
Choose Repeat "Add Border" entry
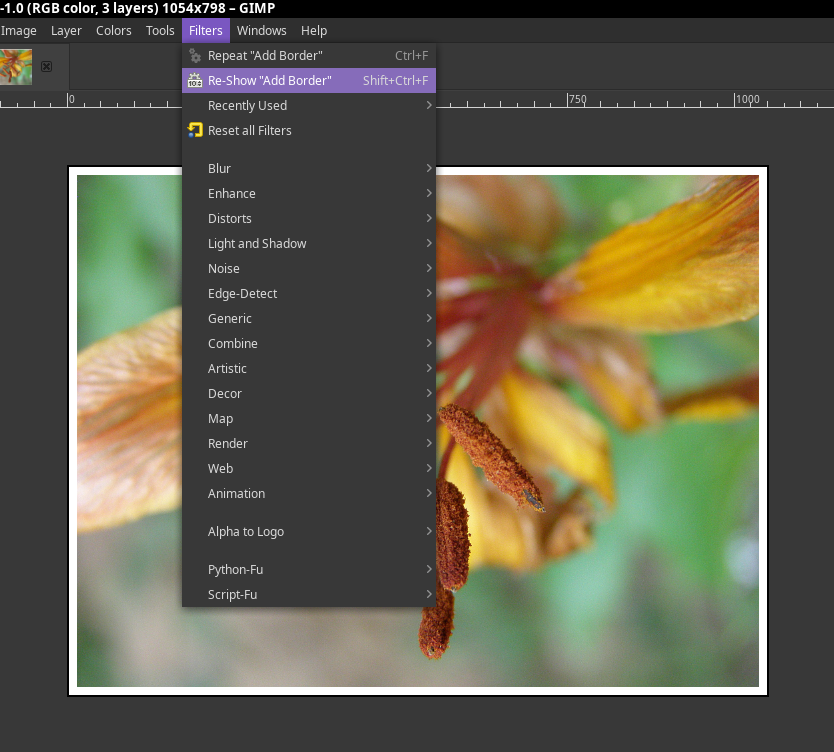tap(309, 55)
